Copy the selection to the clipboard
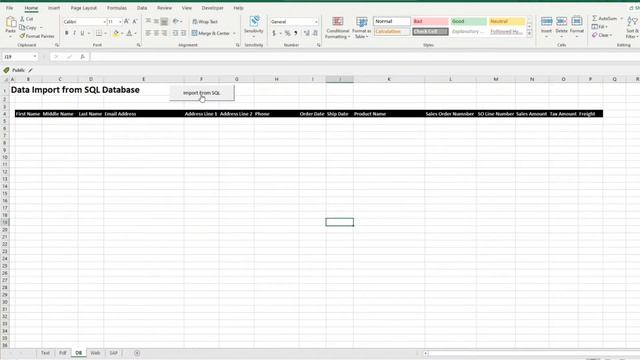This screenshot has height=360, width=640. (x=29, y=27)
